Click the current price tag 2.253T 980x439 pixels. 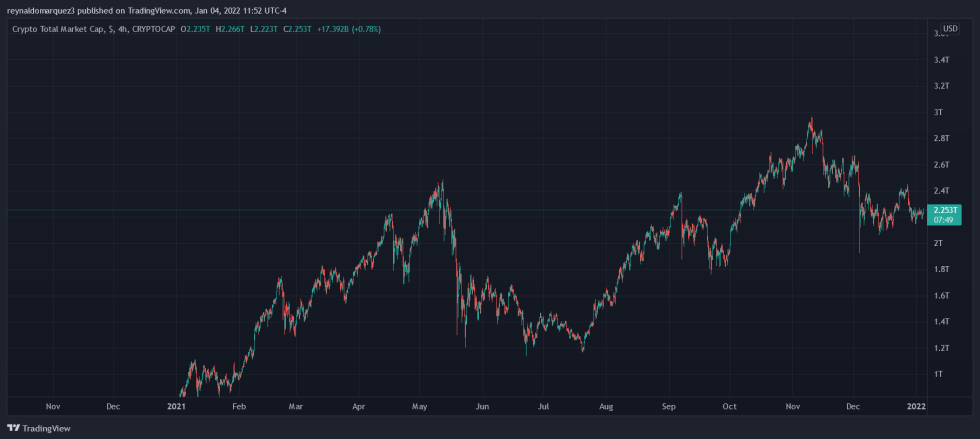(944, 211)
